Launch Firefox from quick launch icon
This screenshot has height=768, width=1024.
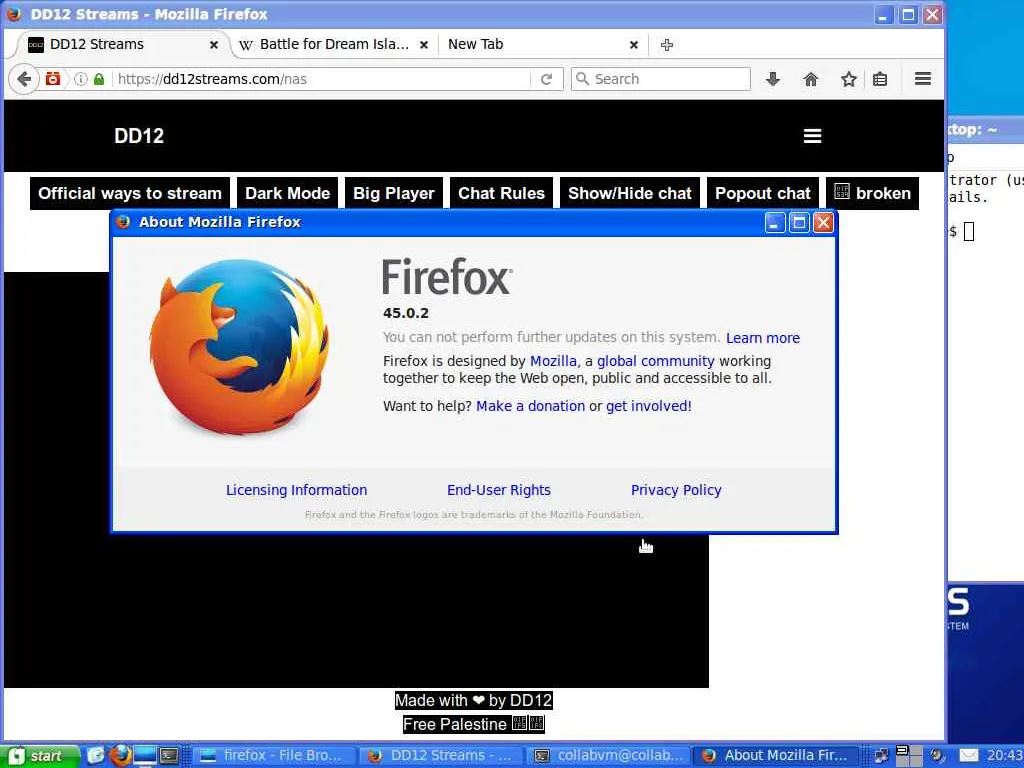pyautogui.click(x=121, y=756)
